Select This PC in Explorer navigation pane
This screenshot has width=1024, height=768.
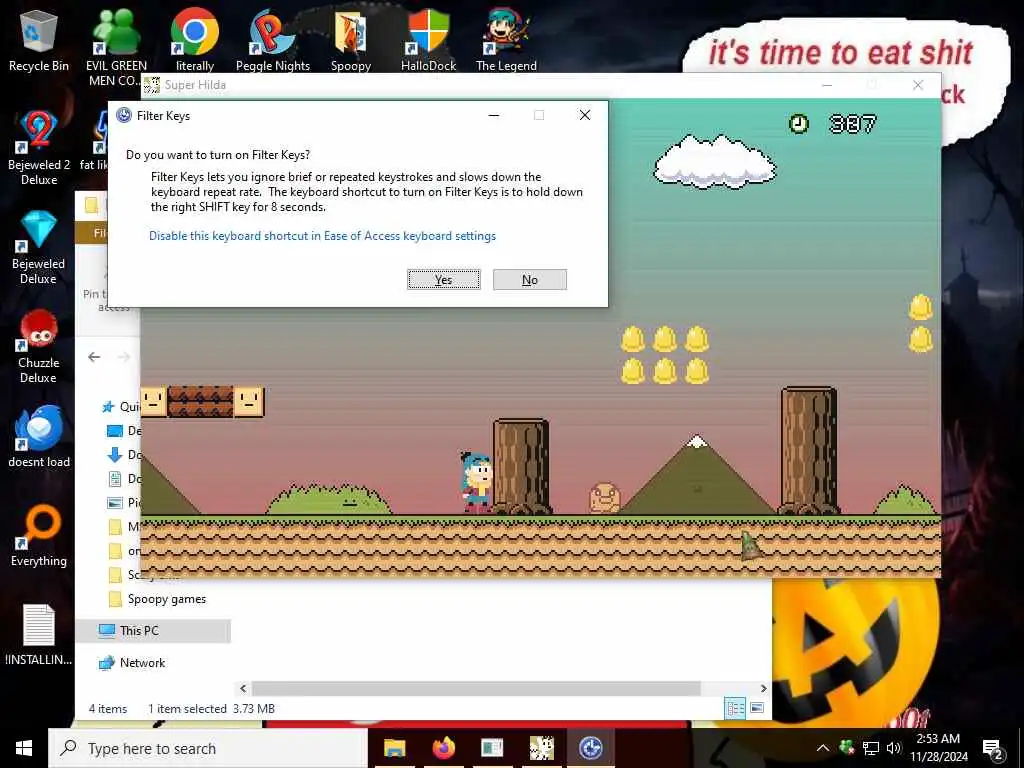[153, 631]
